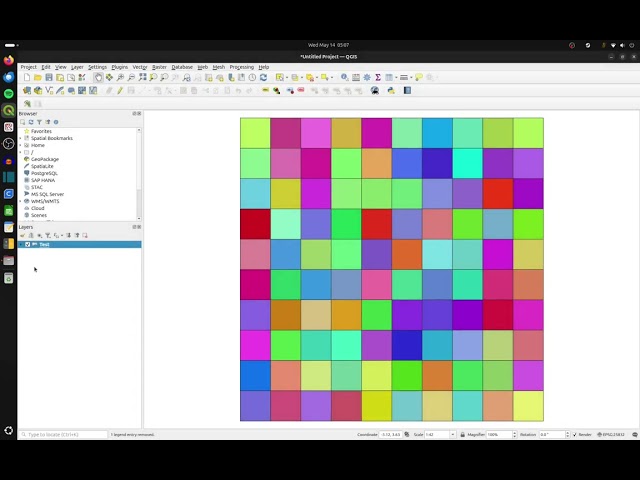Select the MS SQL Server entry
The width and height of the screenshot is (640, 480).
[x=47, y=194]
